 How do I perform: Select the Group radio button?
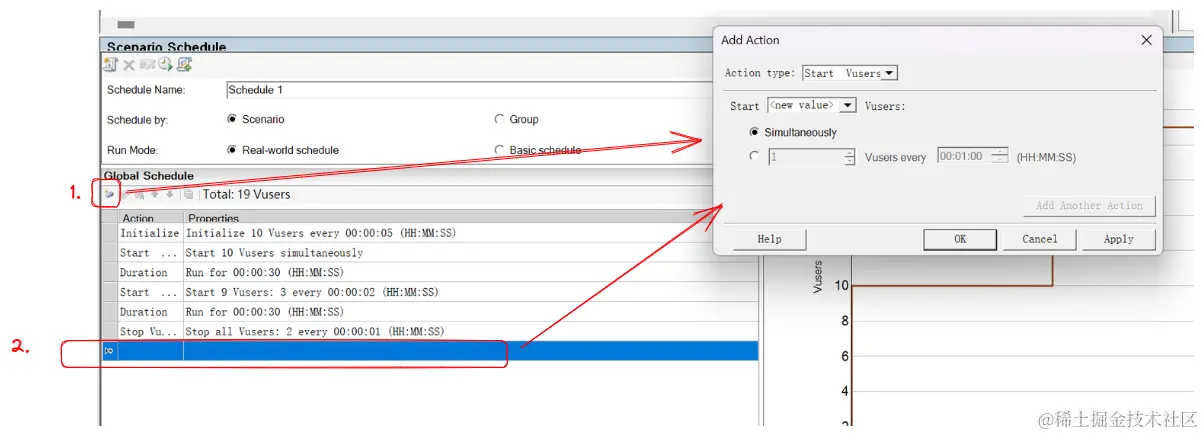tap(499, 119)
